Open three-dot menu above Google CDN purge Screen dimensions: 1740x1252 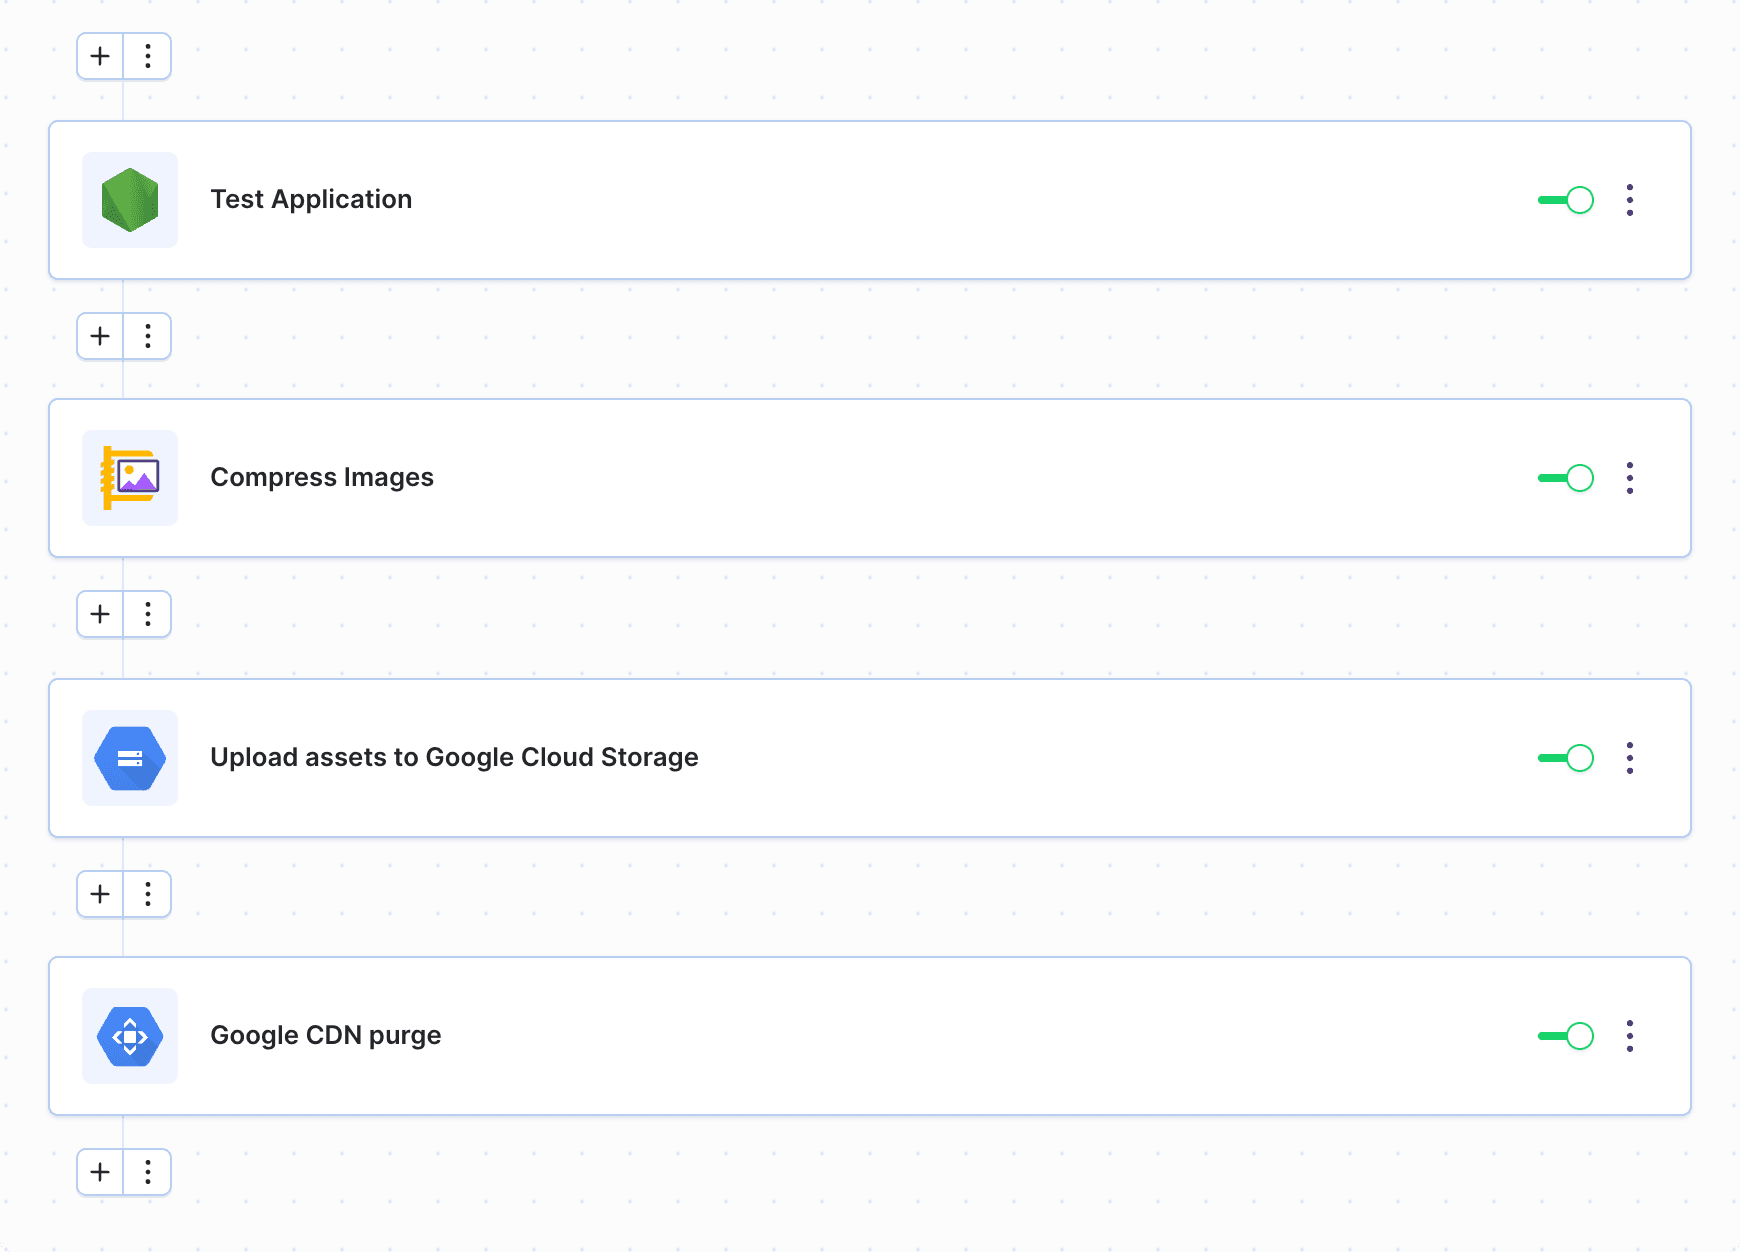coord(148,894)
